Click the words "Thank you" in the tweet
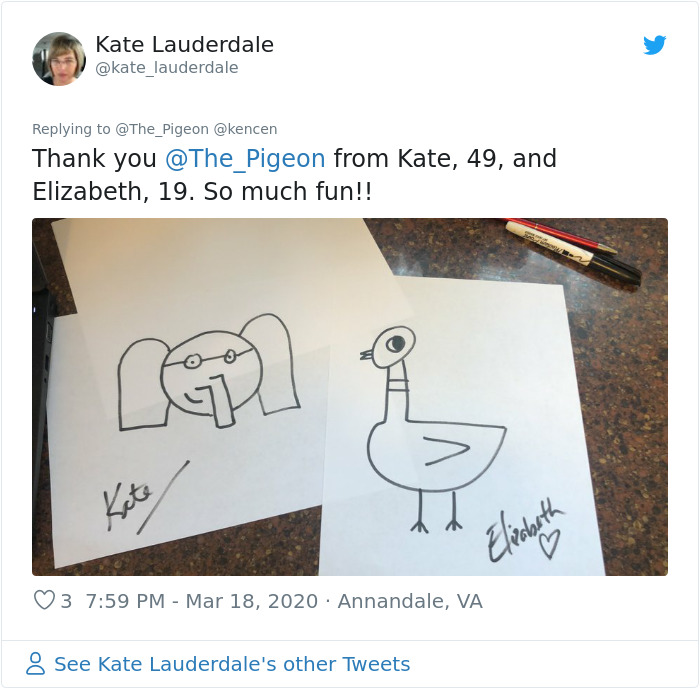 pyautogui.click(x=94, y=159)
